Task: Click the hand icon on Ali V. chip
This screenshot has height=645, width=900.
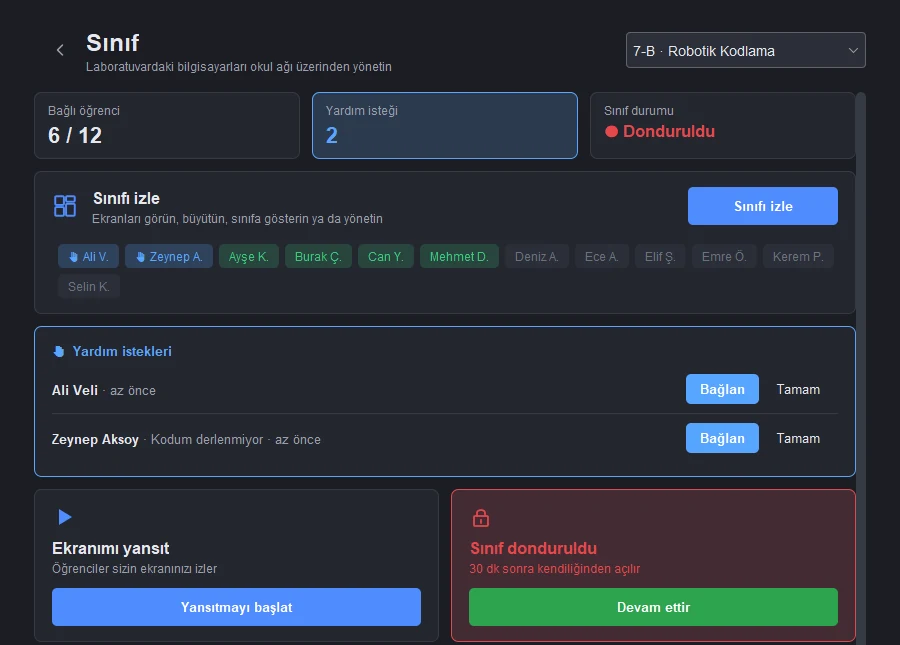Action: point(73,257)
